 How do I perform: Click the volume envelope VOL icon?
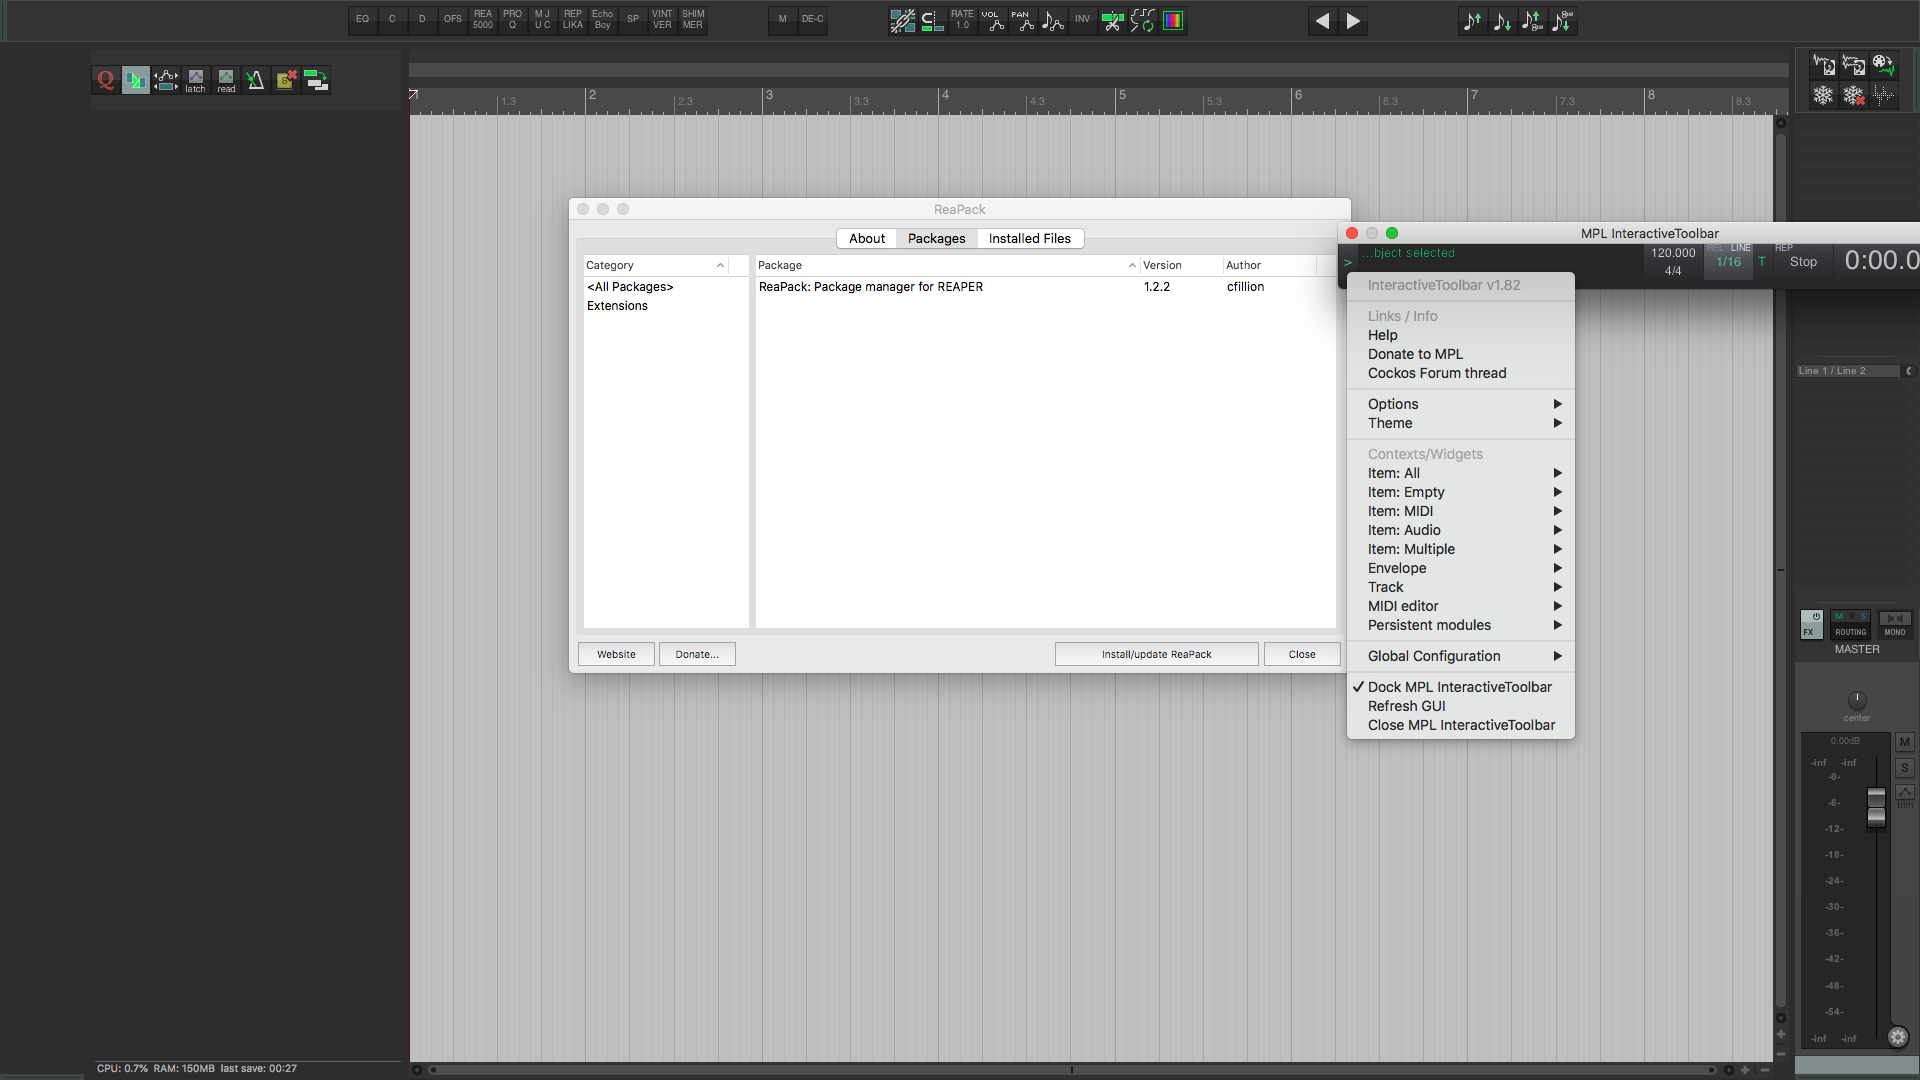pos(992,21)
